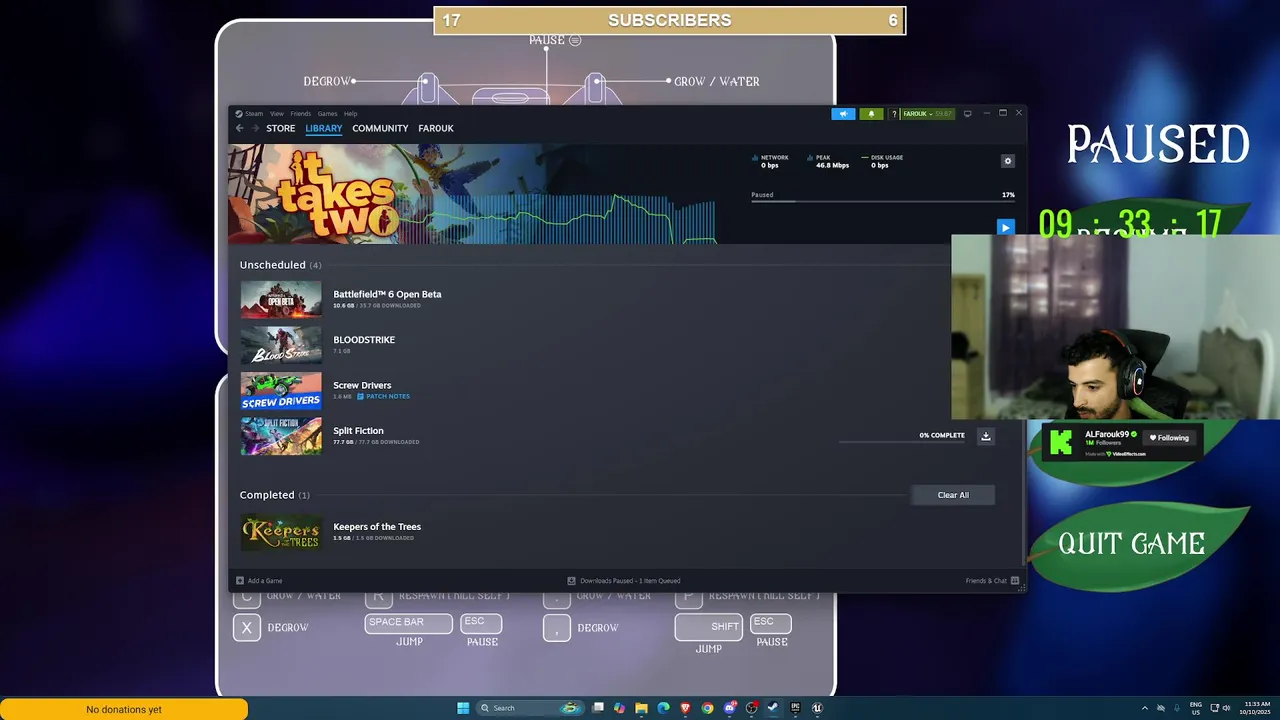Click Downloads Paused status text
The image size is (1280, 720).
(x=630, y=581)
